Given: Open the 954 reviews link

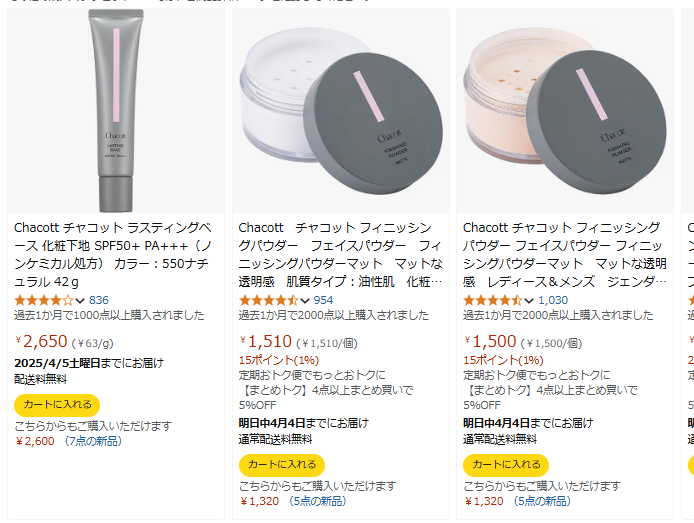Looking at the screenshot, I should pos(323,300).
